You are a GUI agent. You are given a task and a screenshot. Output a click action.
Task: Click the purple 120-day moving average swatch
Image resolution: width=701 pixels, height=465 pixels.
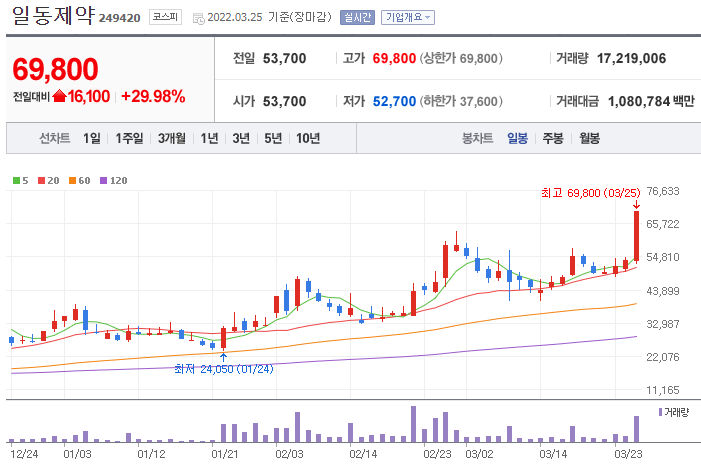coord(103,181)
